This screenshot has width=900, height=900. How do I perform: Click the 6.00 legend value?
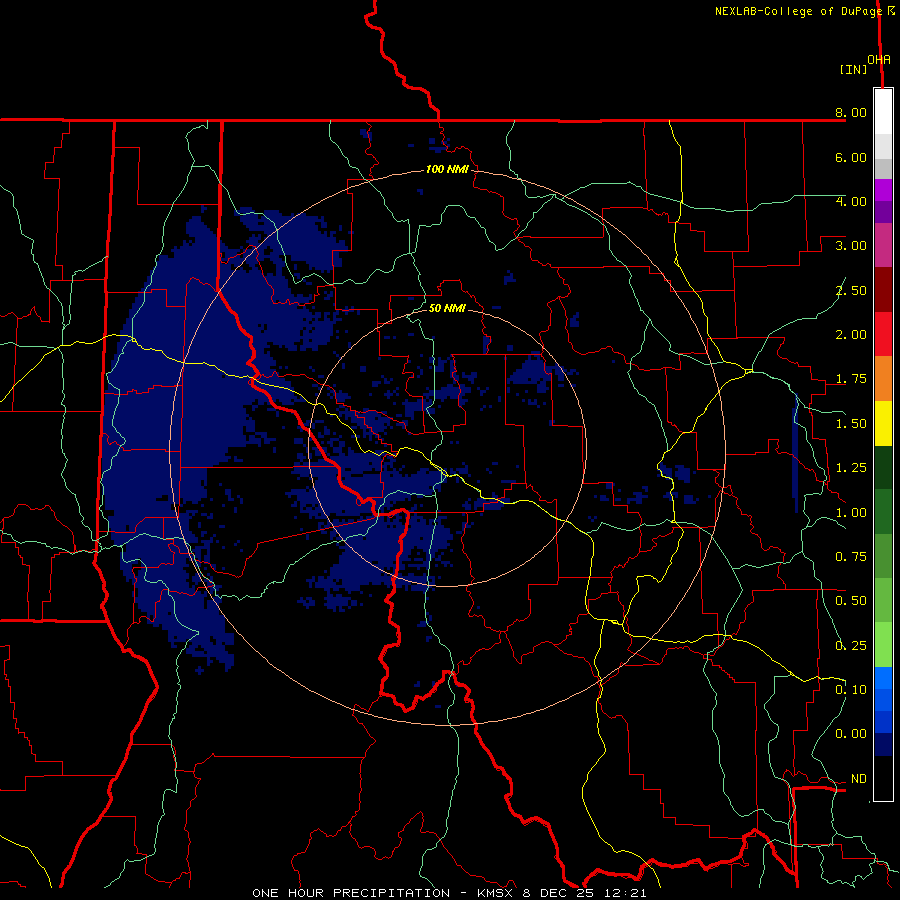coord(851,157)
